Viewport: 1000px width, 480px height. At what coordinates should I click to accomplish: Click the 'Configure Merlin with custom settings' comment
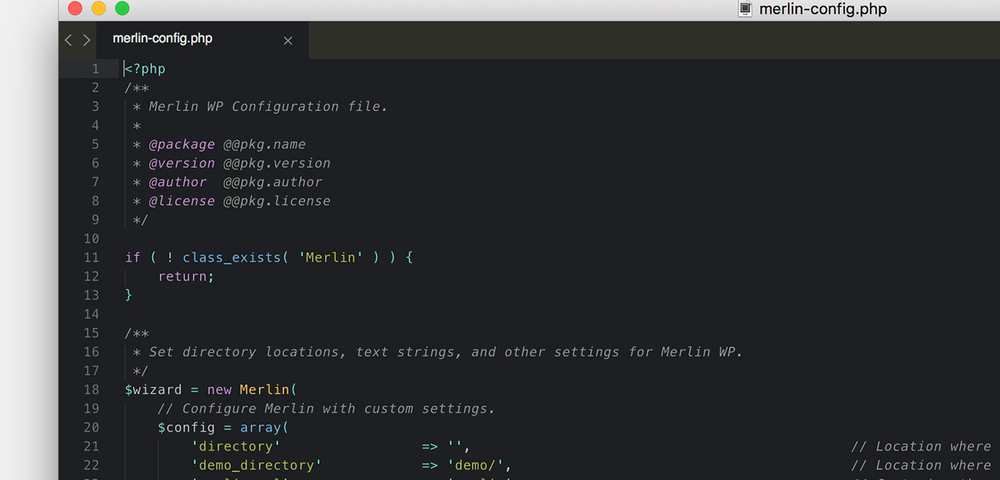(327, 409)
